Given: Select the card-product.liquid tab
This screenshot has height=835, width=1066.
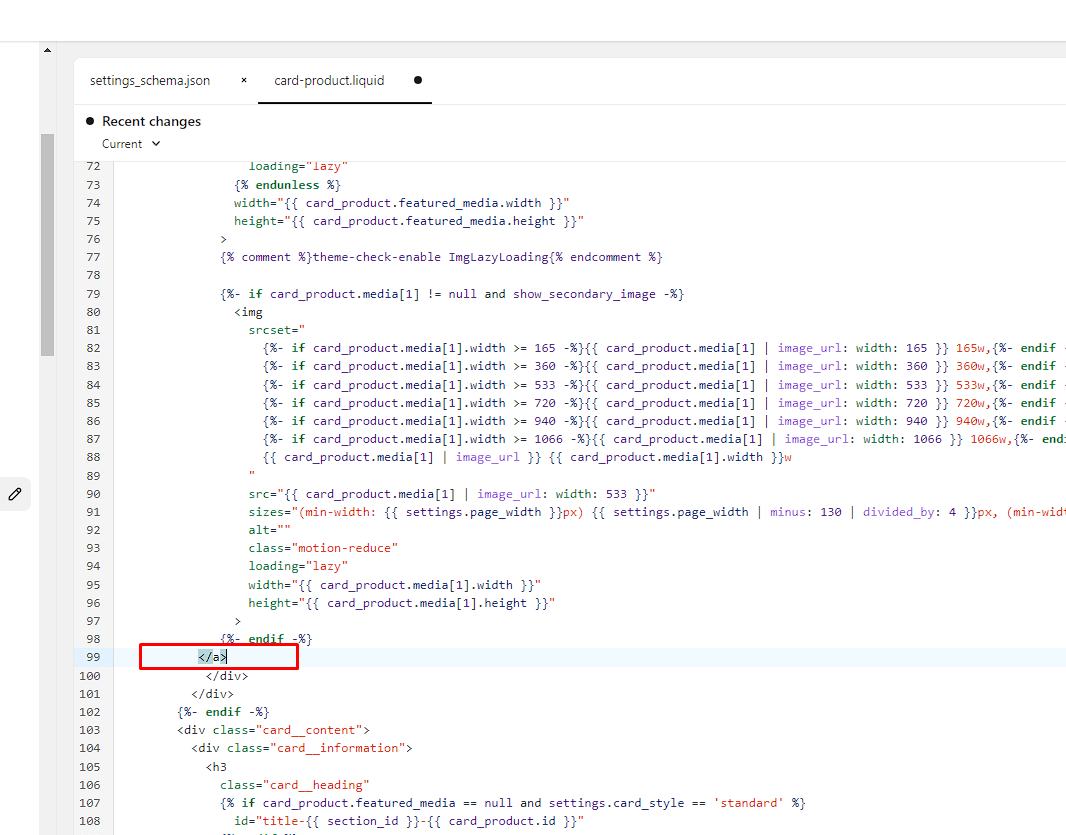Looking at the screenshot, I should click(329, 80).
